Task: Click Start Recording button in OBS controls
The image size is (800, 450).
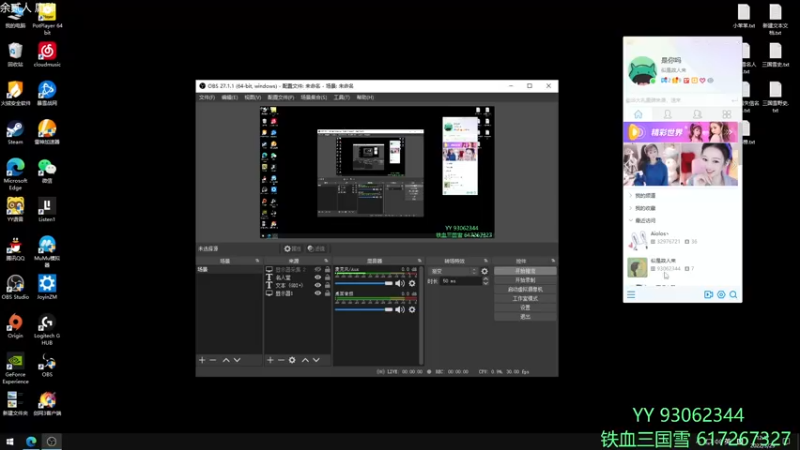Action: tap(525, 280)
